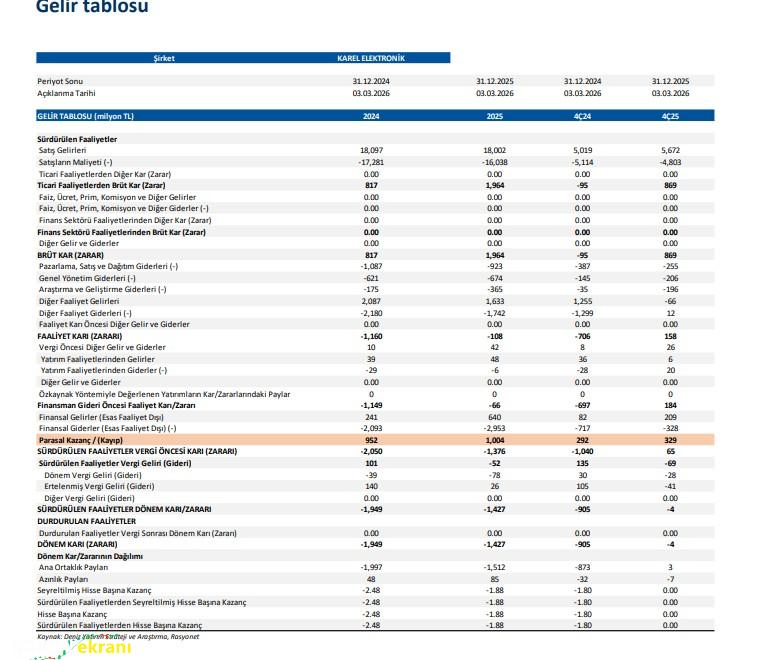The width and height of the screenshot is (760, 660).
Task: Select the DURDURULAN FAALİYETLER section heading
Action: pyautogui.click(x=86, y=521)
